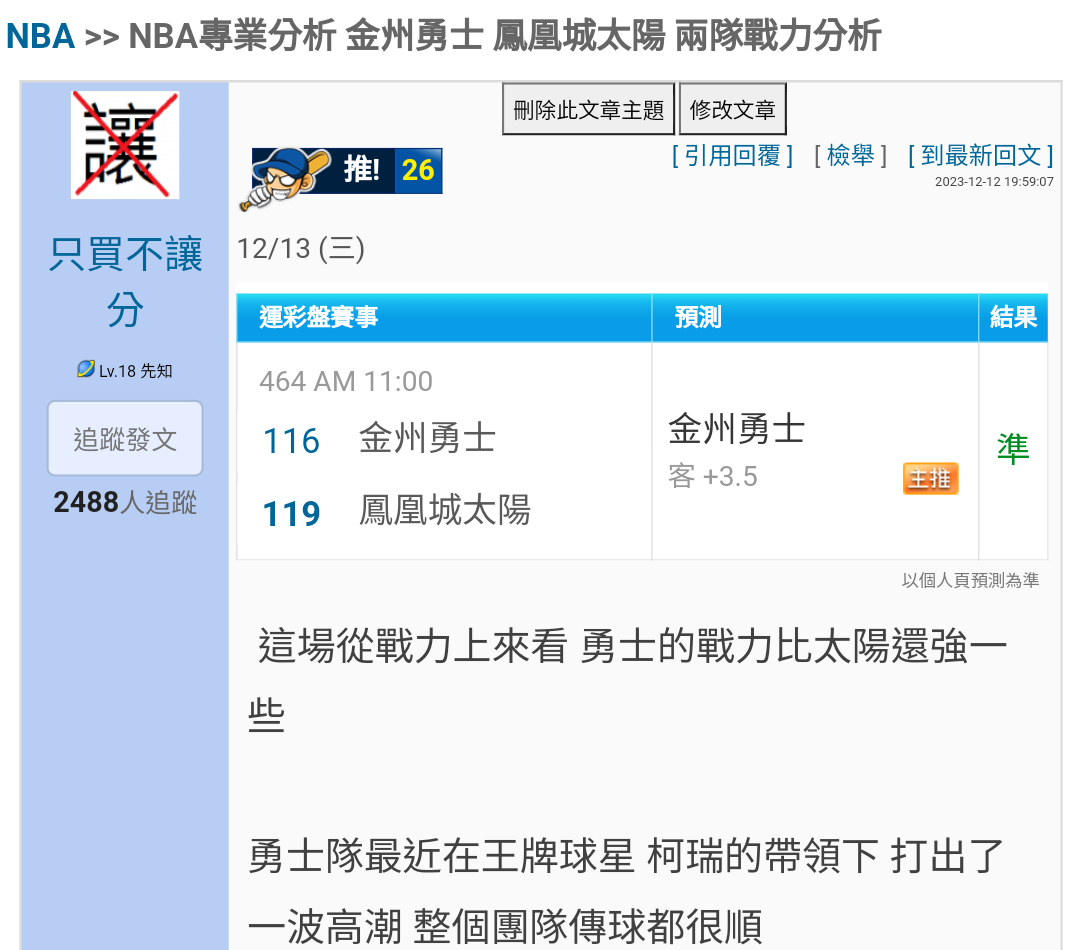Click the article title NBA專業分析 heading

click(x=504, y=36)
